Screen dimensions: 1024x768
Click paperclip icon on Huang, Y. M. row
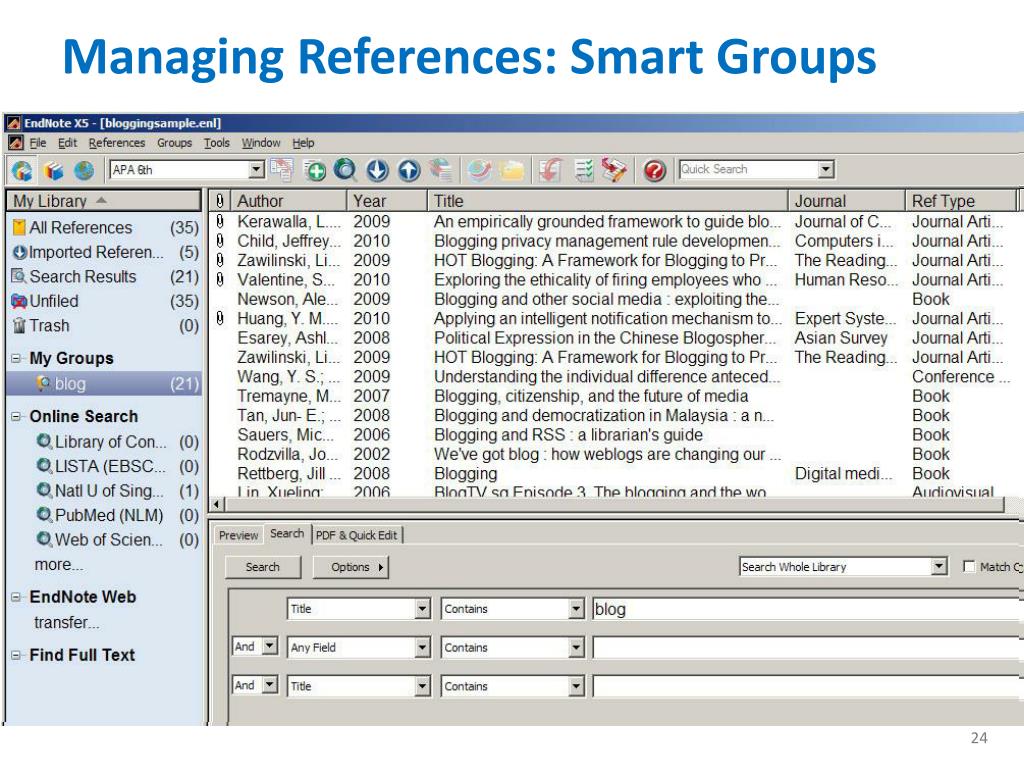click(220, 318)
